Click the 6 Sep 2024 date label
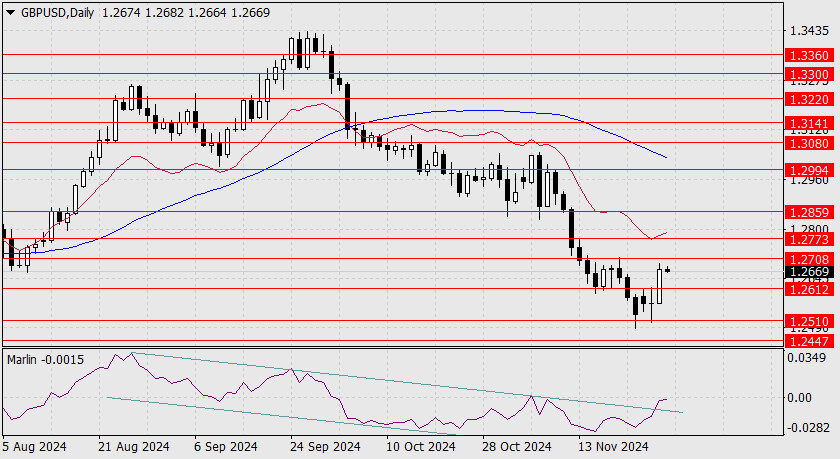 pos(226,446)
